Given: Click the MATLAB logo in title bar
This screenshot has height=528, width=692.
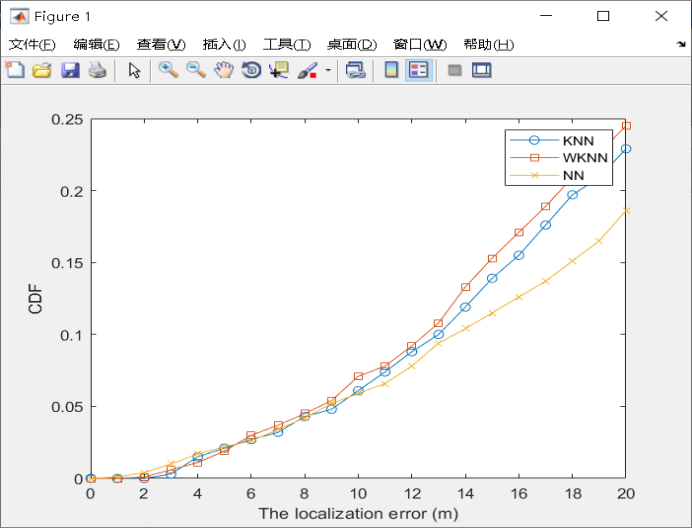Looking at the screenshot, I should coord(20,16).
